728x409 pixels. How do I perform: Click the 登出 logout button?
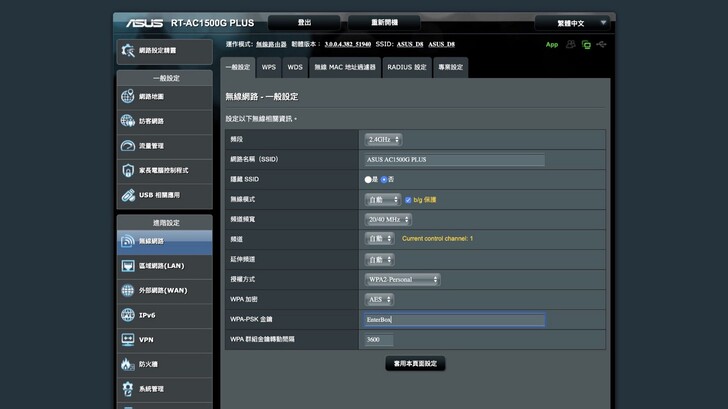pos(304,22)
